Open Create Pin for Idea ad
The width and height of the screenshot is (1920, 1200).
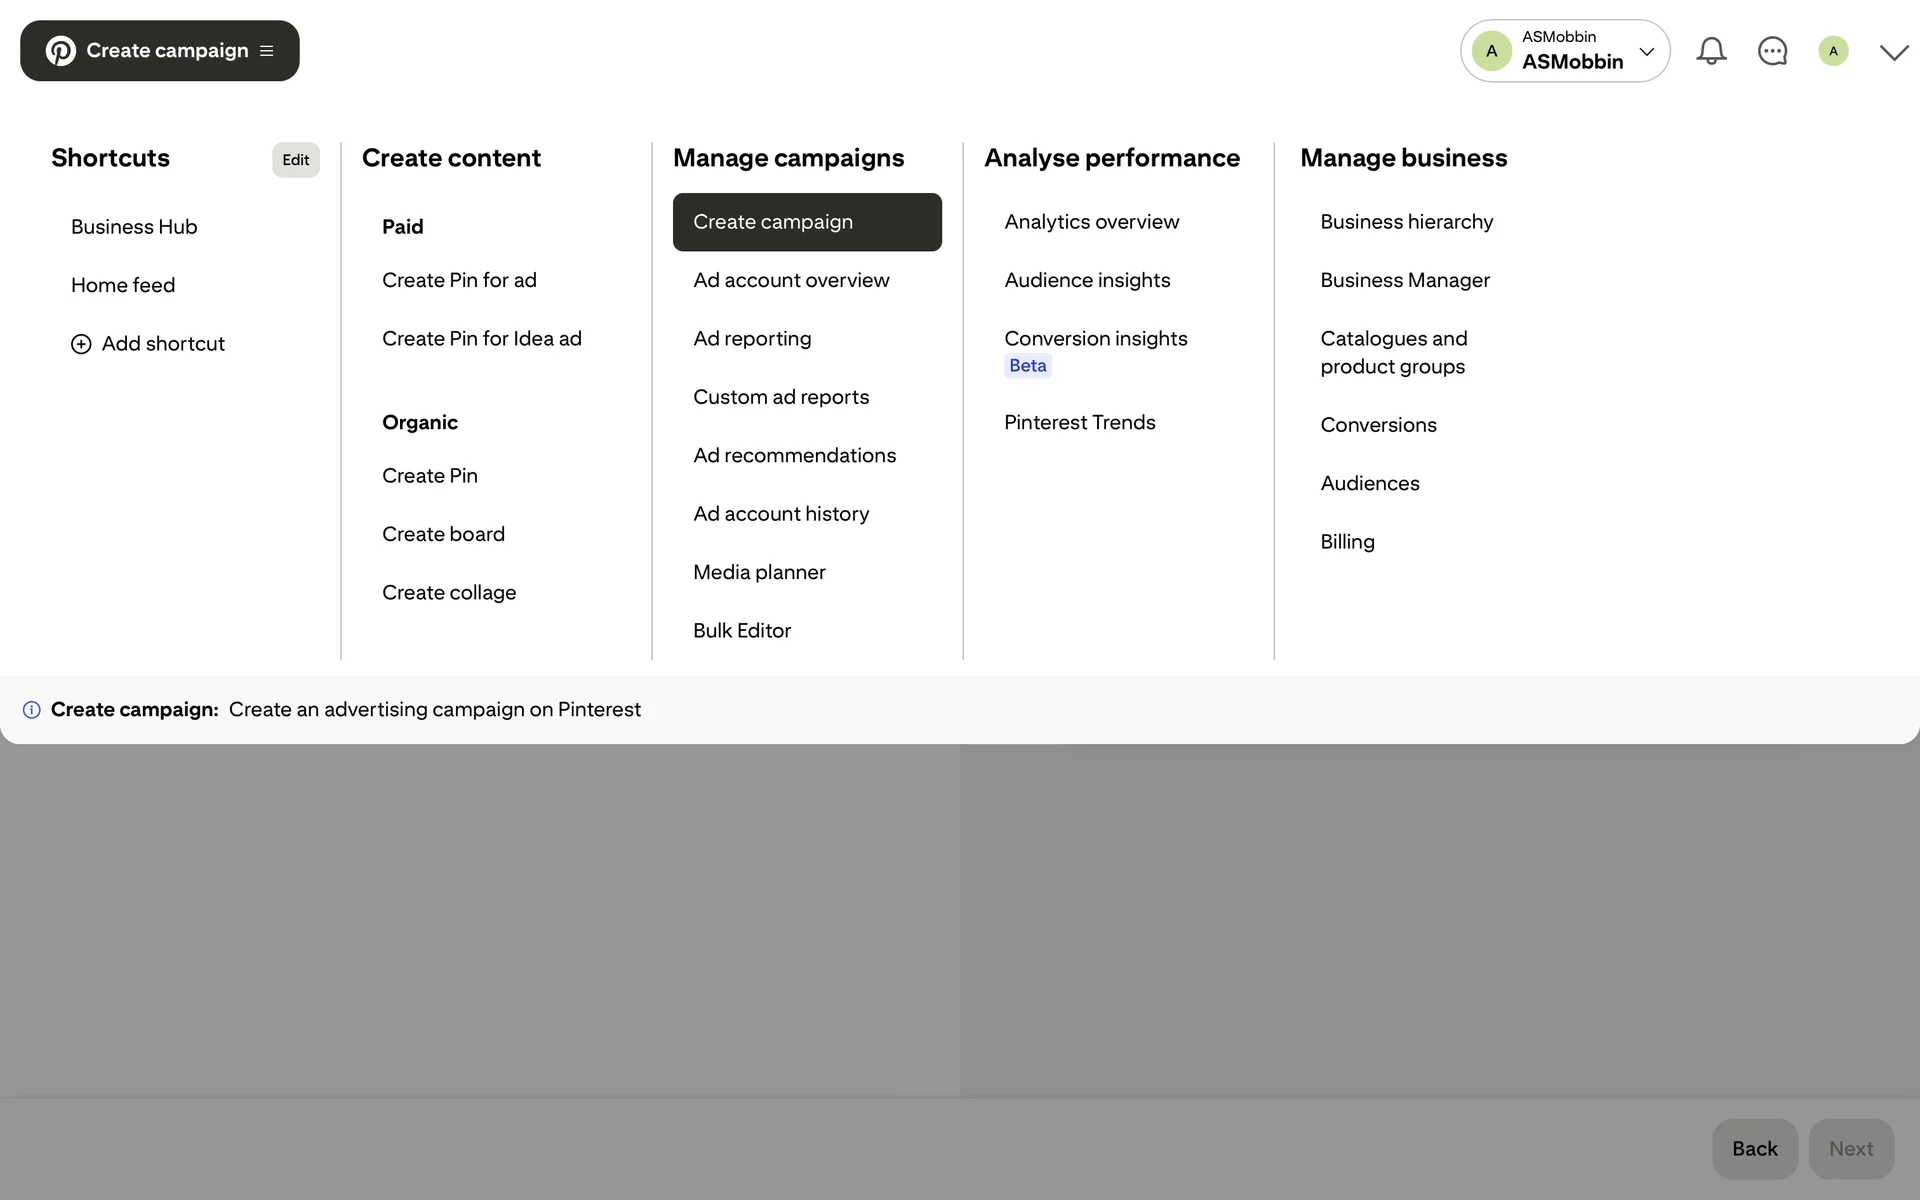pos(481,339)
